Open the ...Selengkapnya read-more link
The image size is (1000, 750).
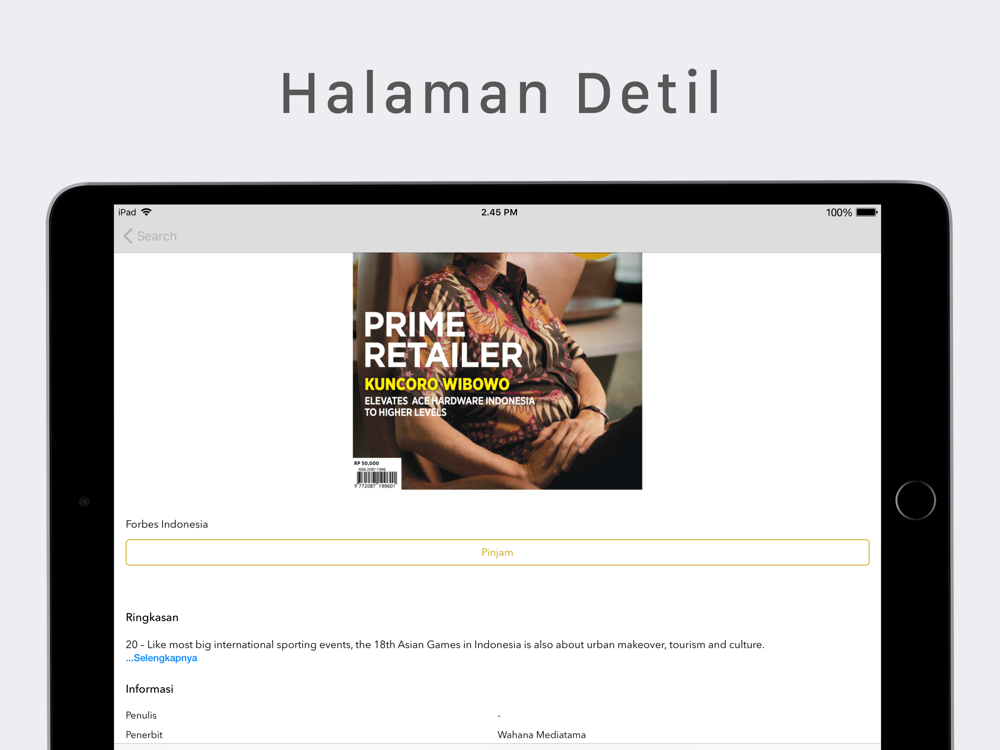pos(161,658)
